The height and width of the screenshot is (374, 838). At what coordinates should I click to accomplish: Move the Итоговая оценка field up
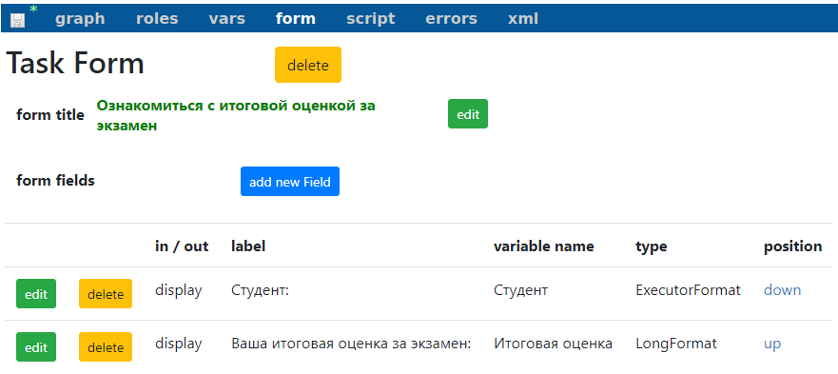(x=772, y=344)
